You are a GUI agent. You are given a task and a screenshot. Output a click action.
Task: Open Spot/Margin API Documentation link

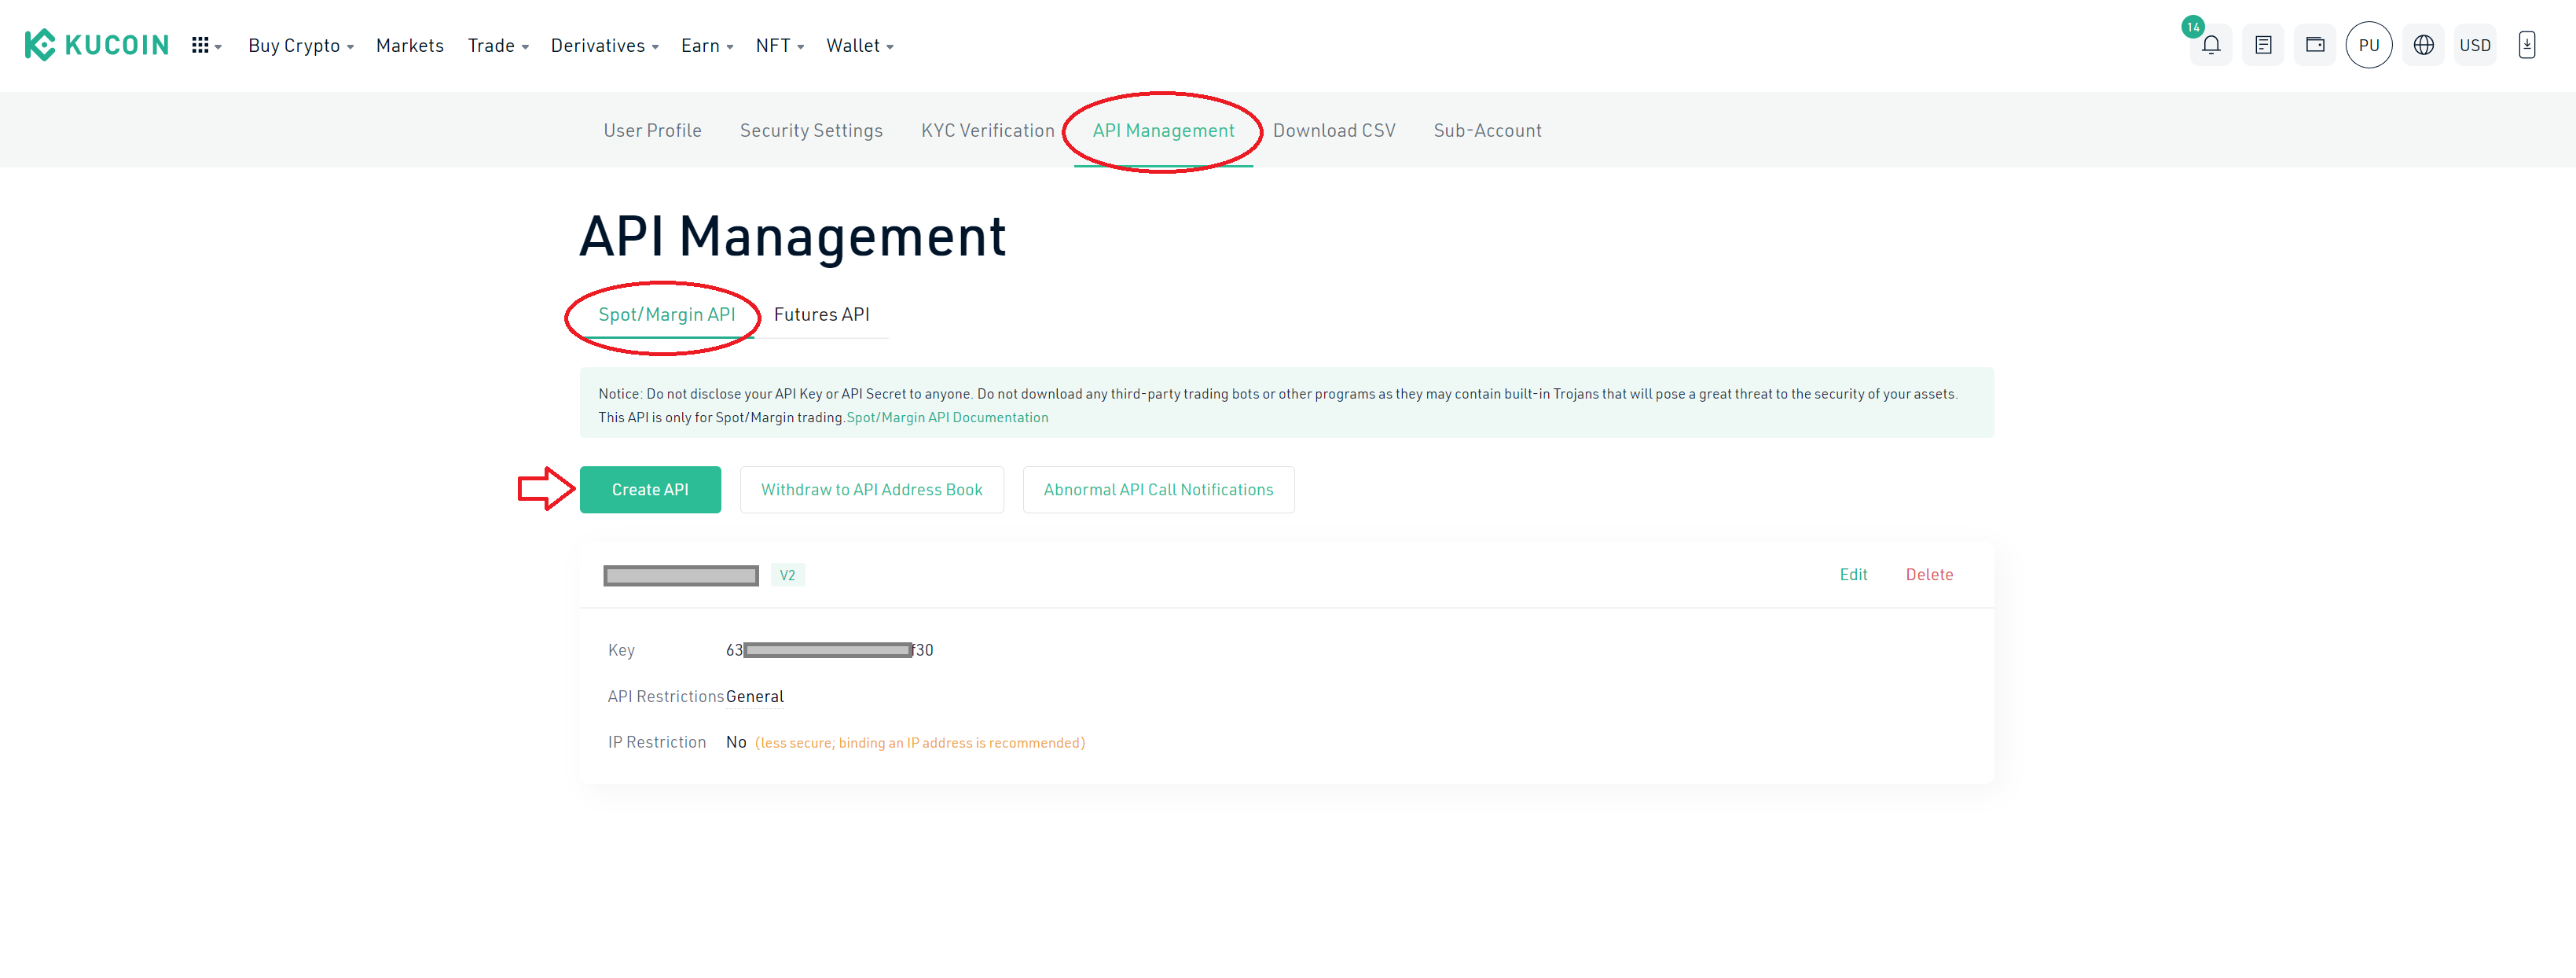947,417
